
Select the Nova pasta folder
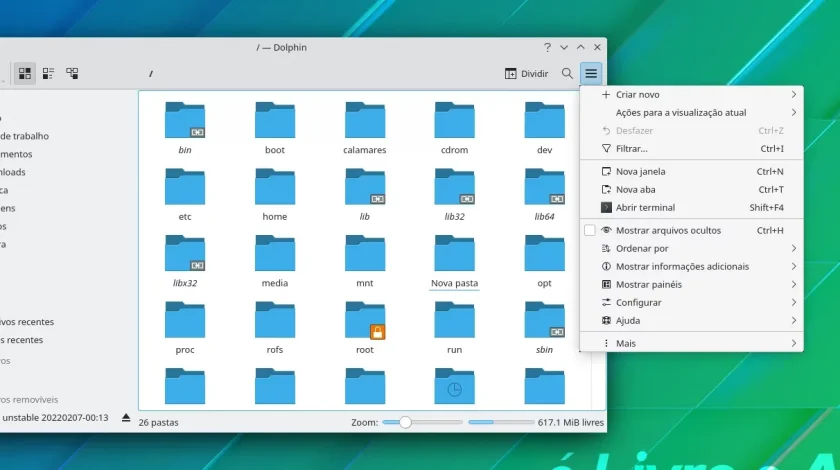[x=454, y=261]
